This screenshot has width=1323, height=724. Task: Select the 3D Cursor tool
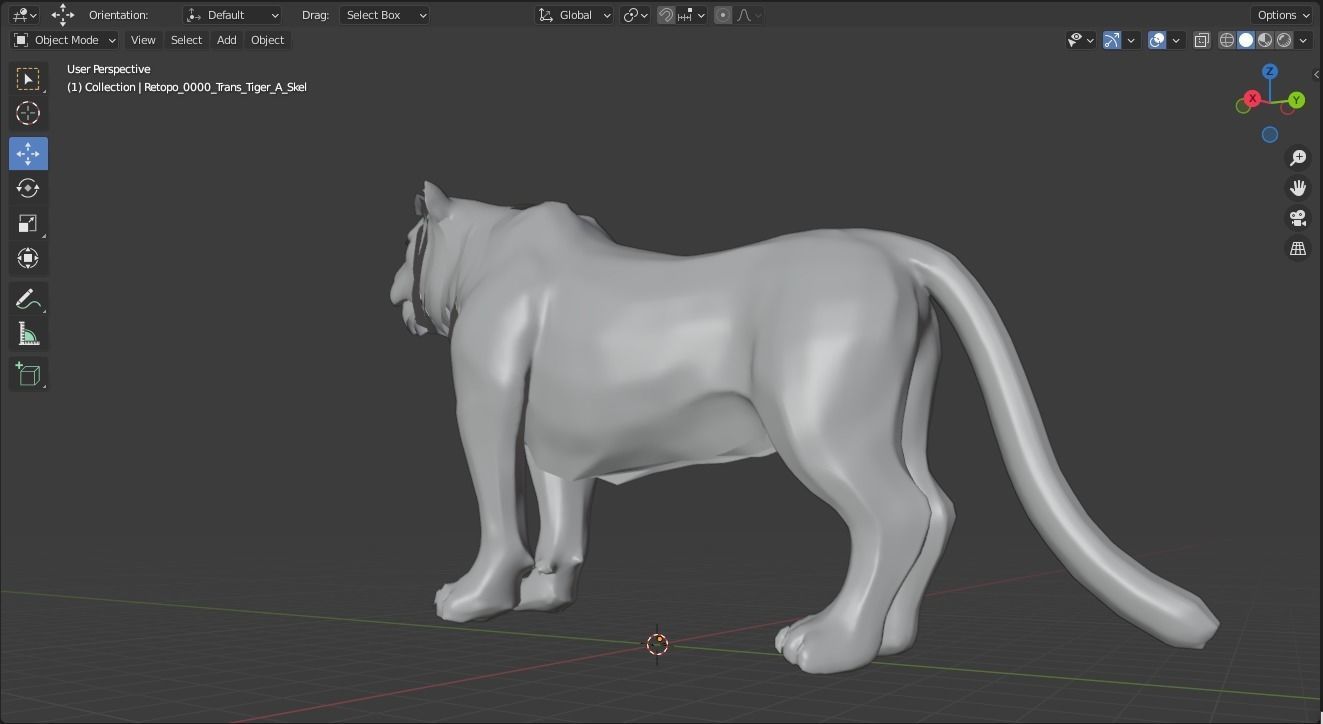pos(28,113)
